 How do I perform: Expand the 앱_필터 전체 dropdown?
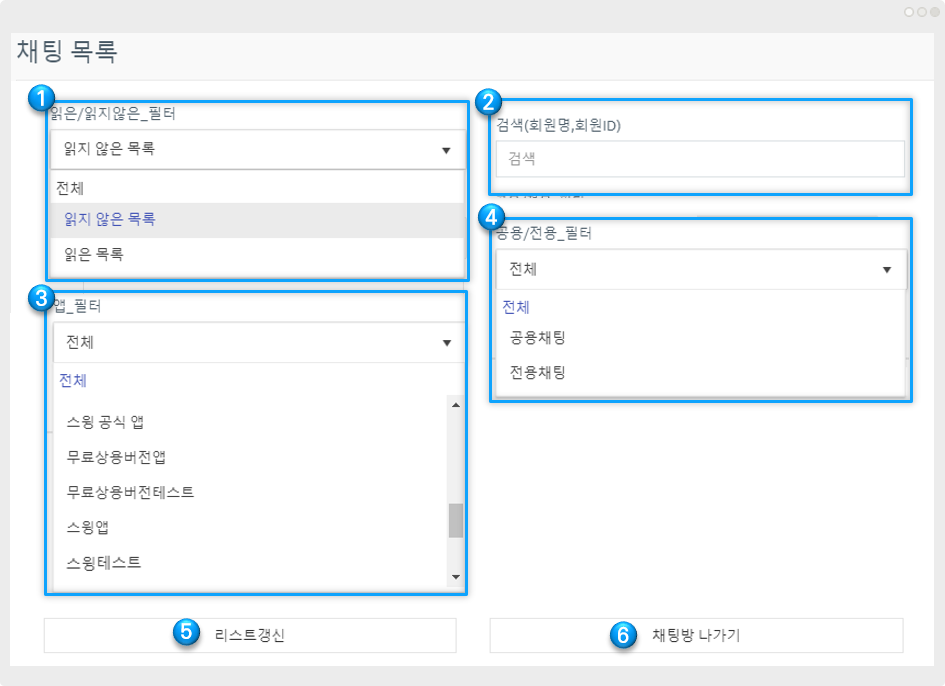tap(257, 343)
